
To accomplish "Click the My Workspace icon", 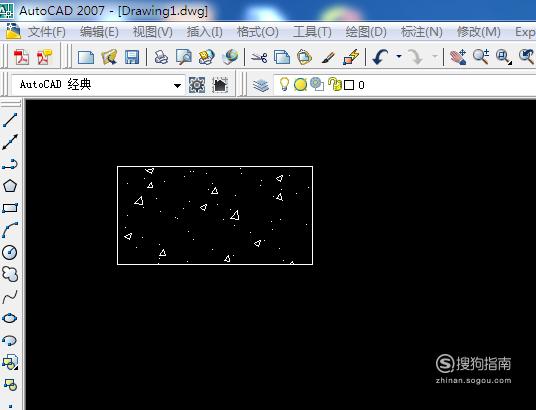I will (x=220, y=84).
